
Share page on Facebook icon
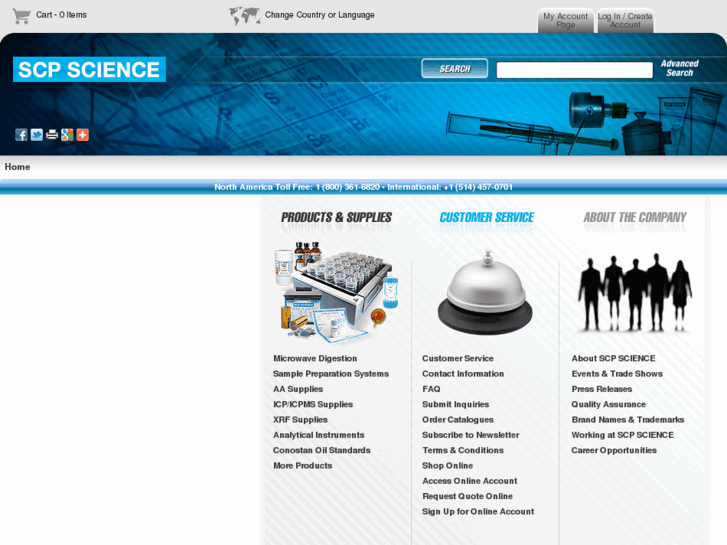(21, 135)
